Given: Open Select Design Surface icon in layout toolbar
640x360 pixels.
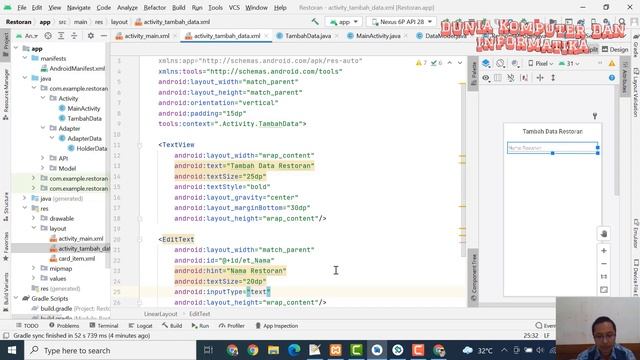Looking at the screenshot, I should tap(486, 63).
